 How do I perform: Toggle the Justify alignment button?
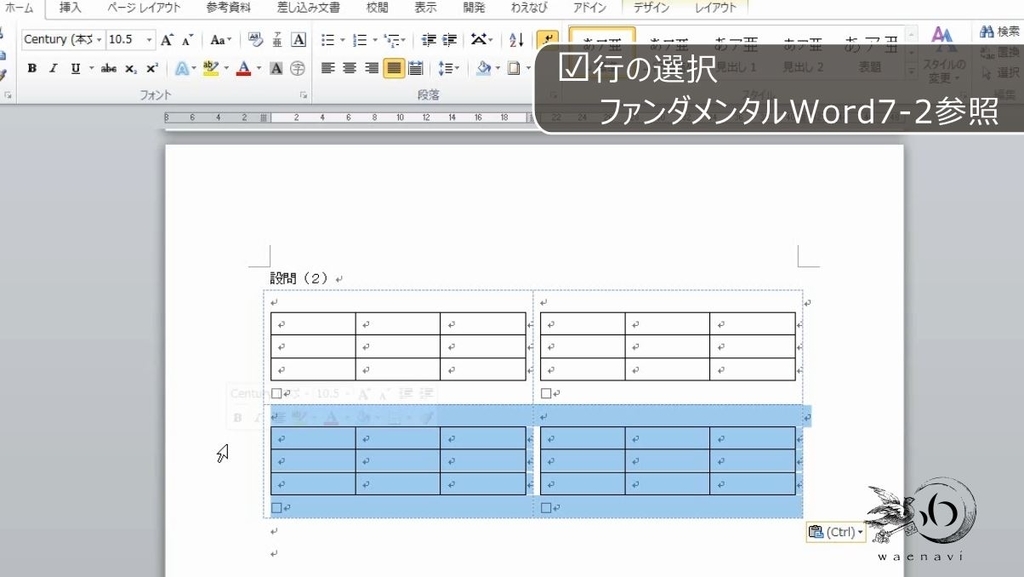[393, 68]
